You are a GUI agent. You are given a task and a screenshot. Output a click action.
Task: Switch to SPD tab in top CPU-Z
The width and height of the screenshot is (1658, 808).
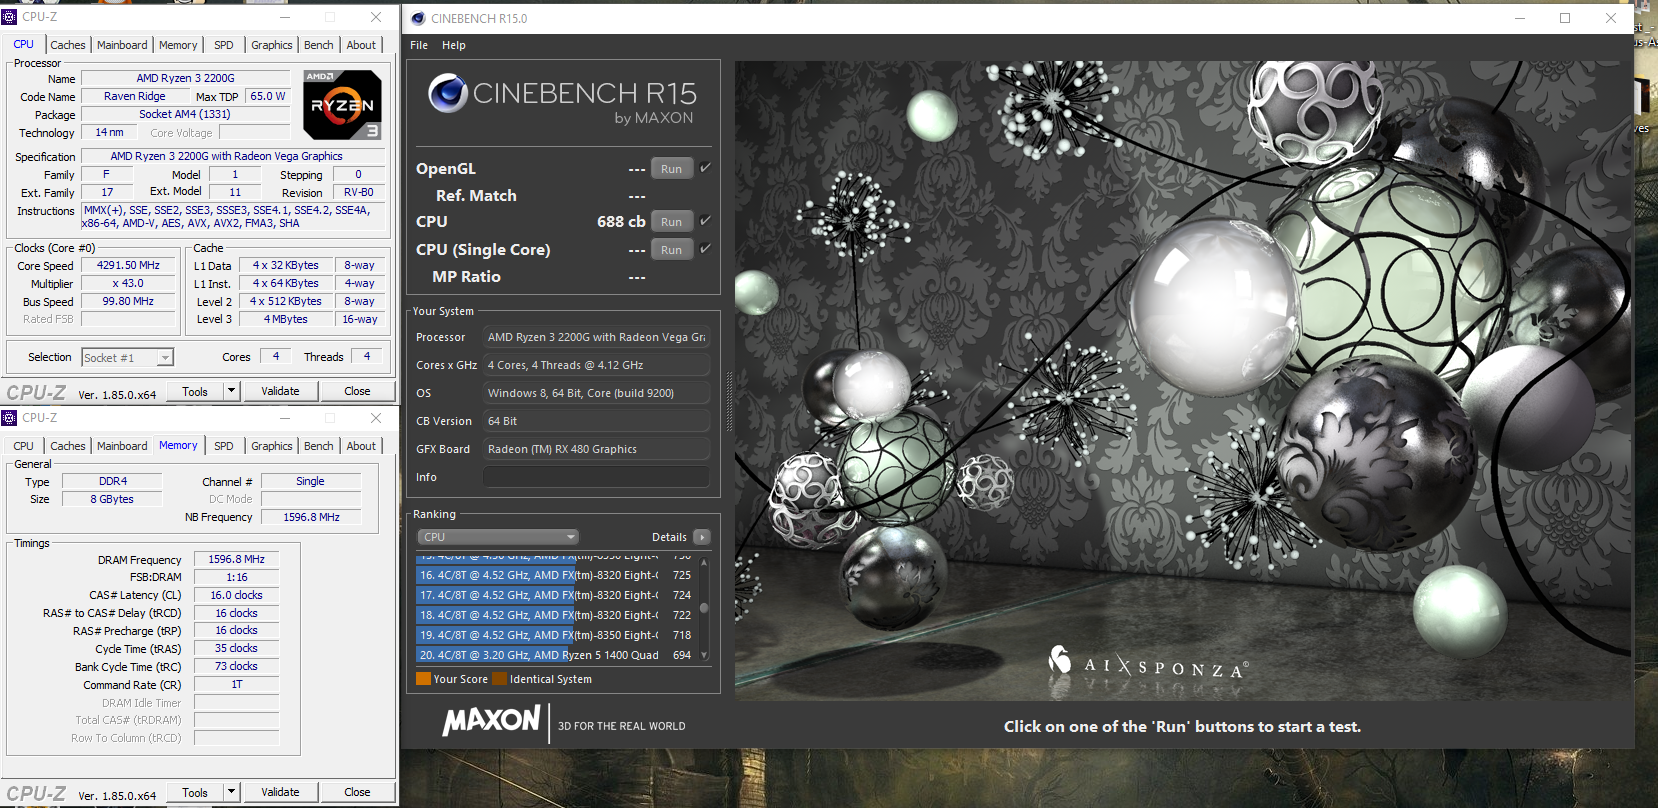point(224,45)
